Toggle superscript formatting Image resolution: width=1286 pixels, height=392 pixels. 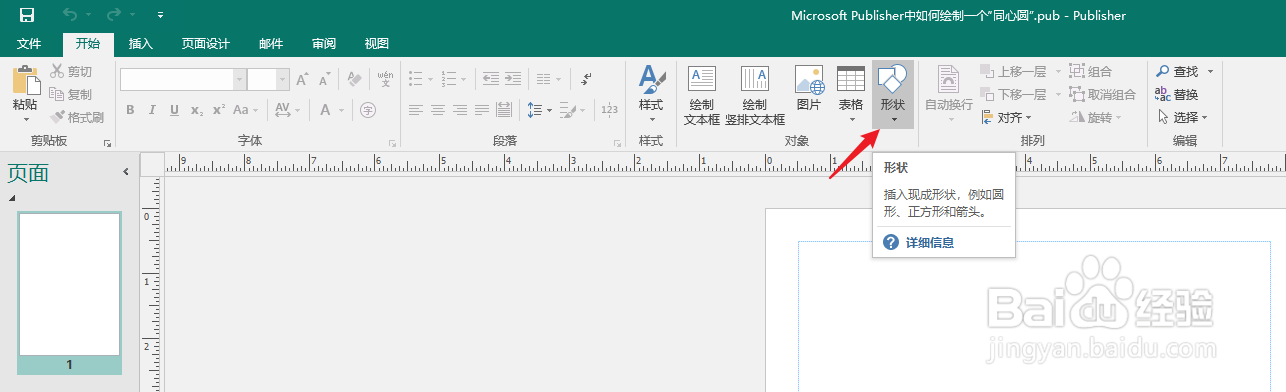[218, 110]
